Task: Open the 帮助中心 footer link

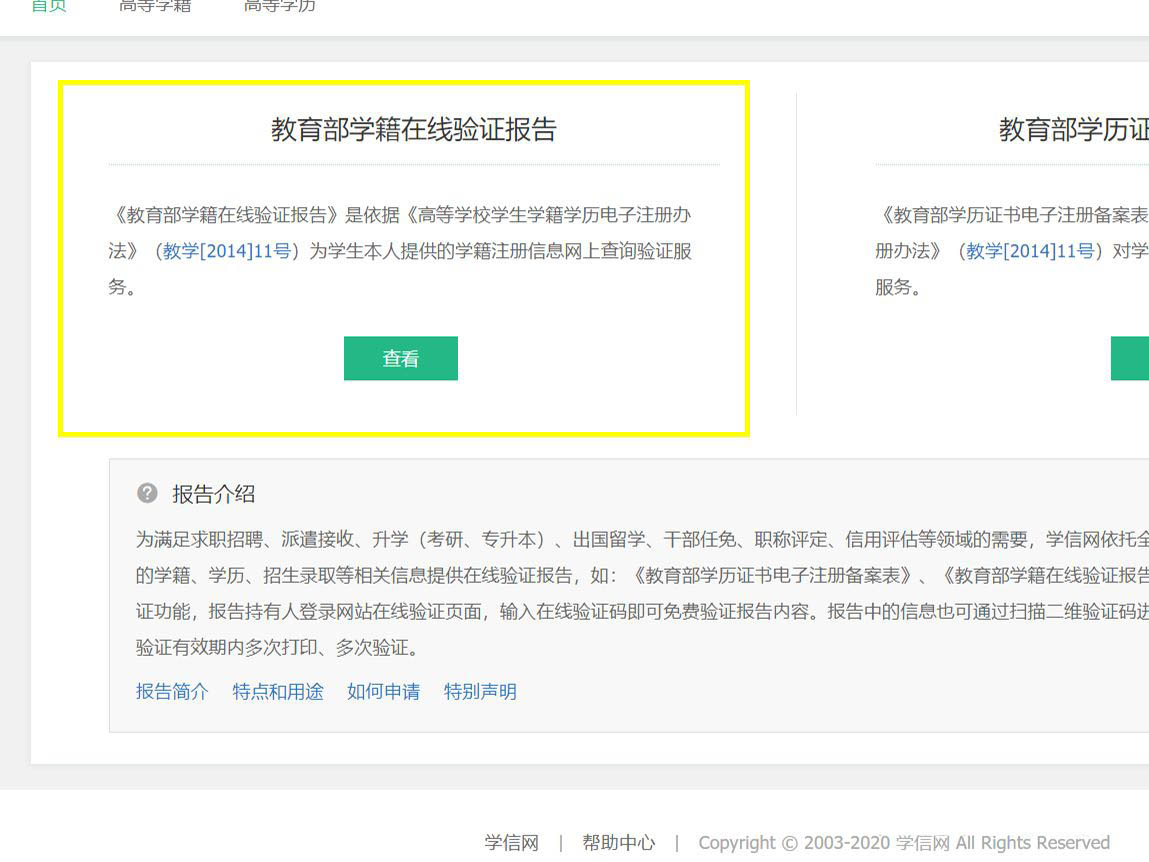Action: coord(618,842)
